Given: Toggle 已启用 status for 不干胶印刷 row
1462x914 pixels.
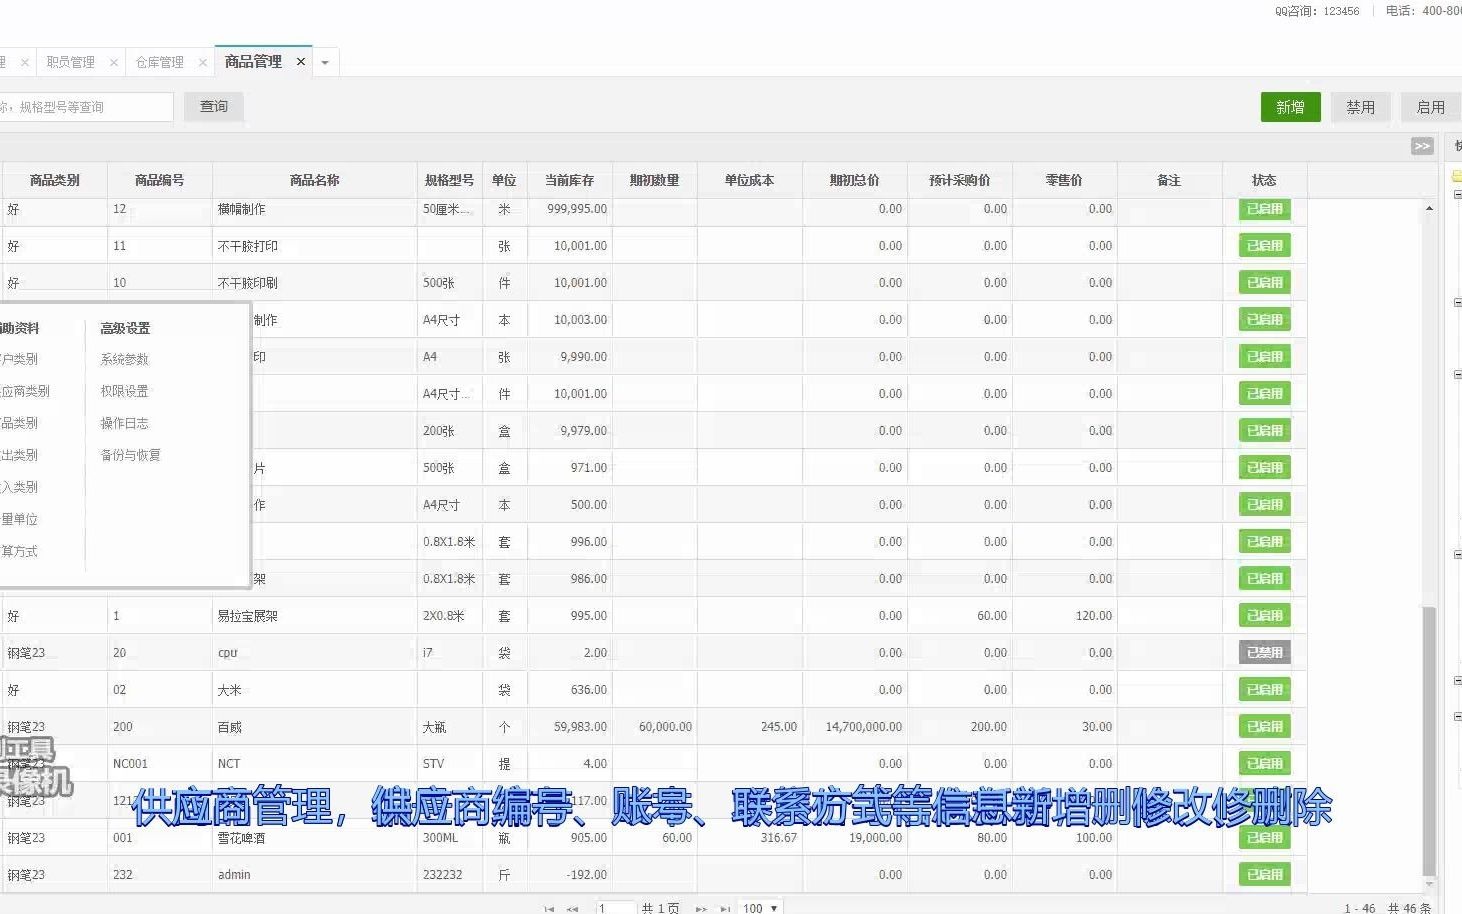Looking at the screenshot, I should 1264,283.
